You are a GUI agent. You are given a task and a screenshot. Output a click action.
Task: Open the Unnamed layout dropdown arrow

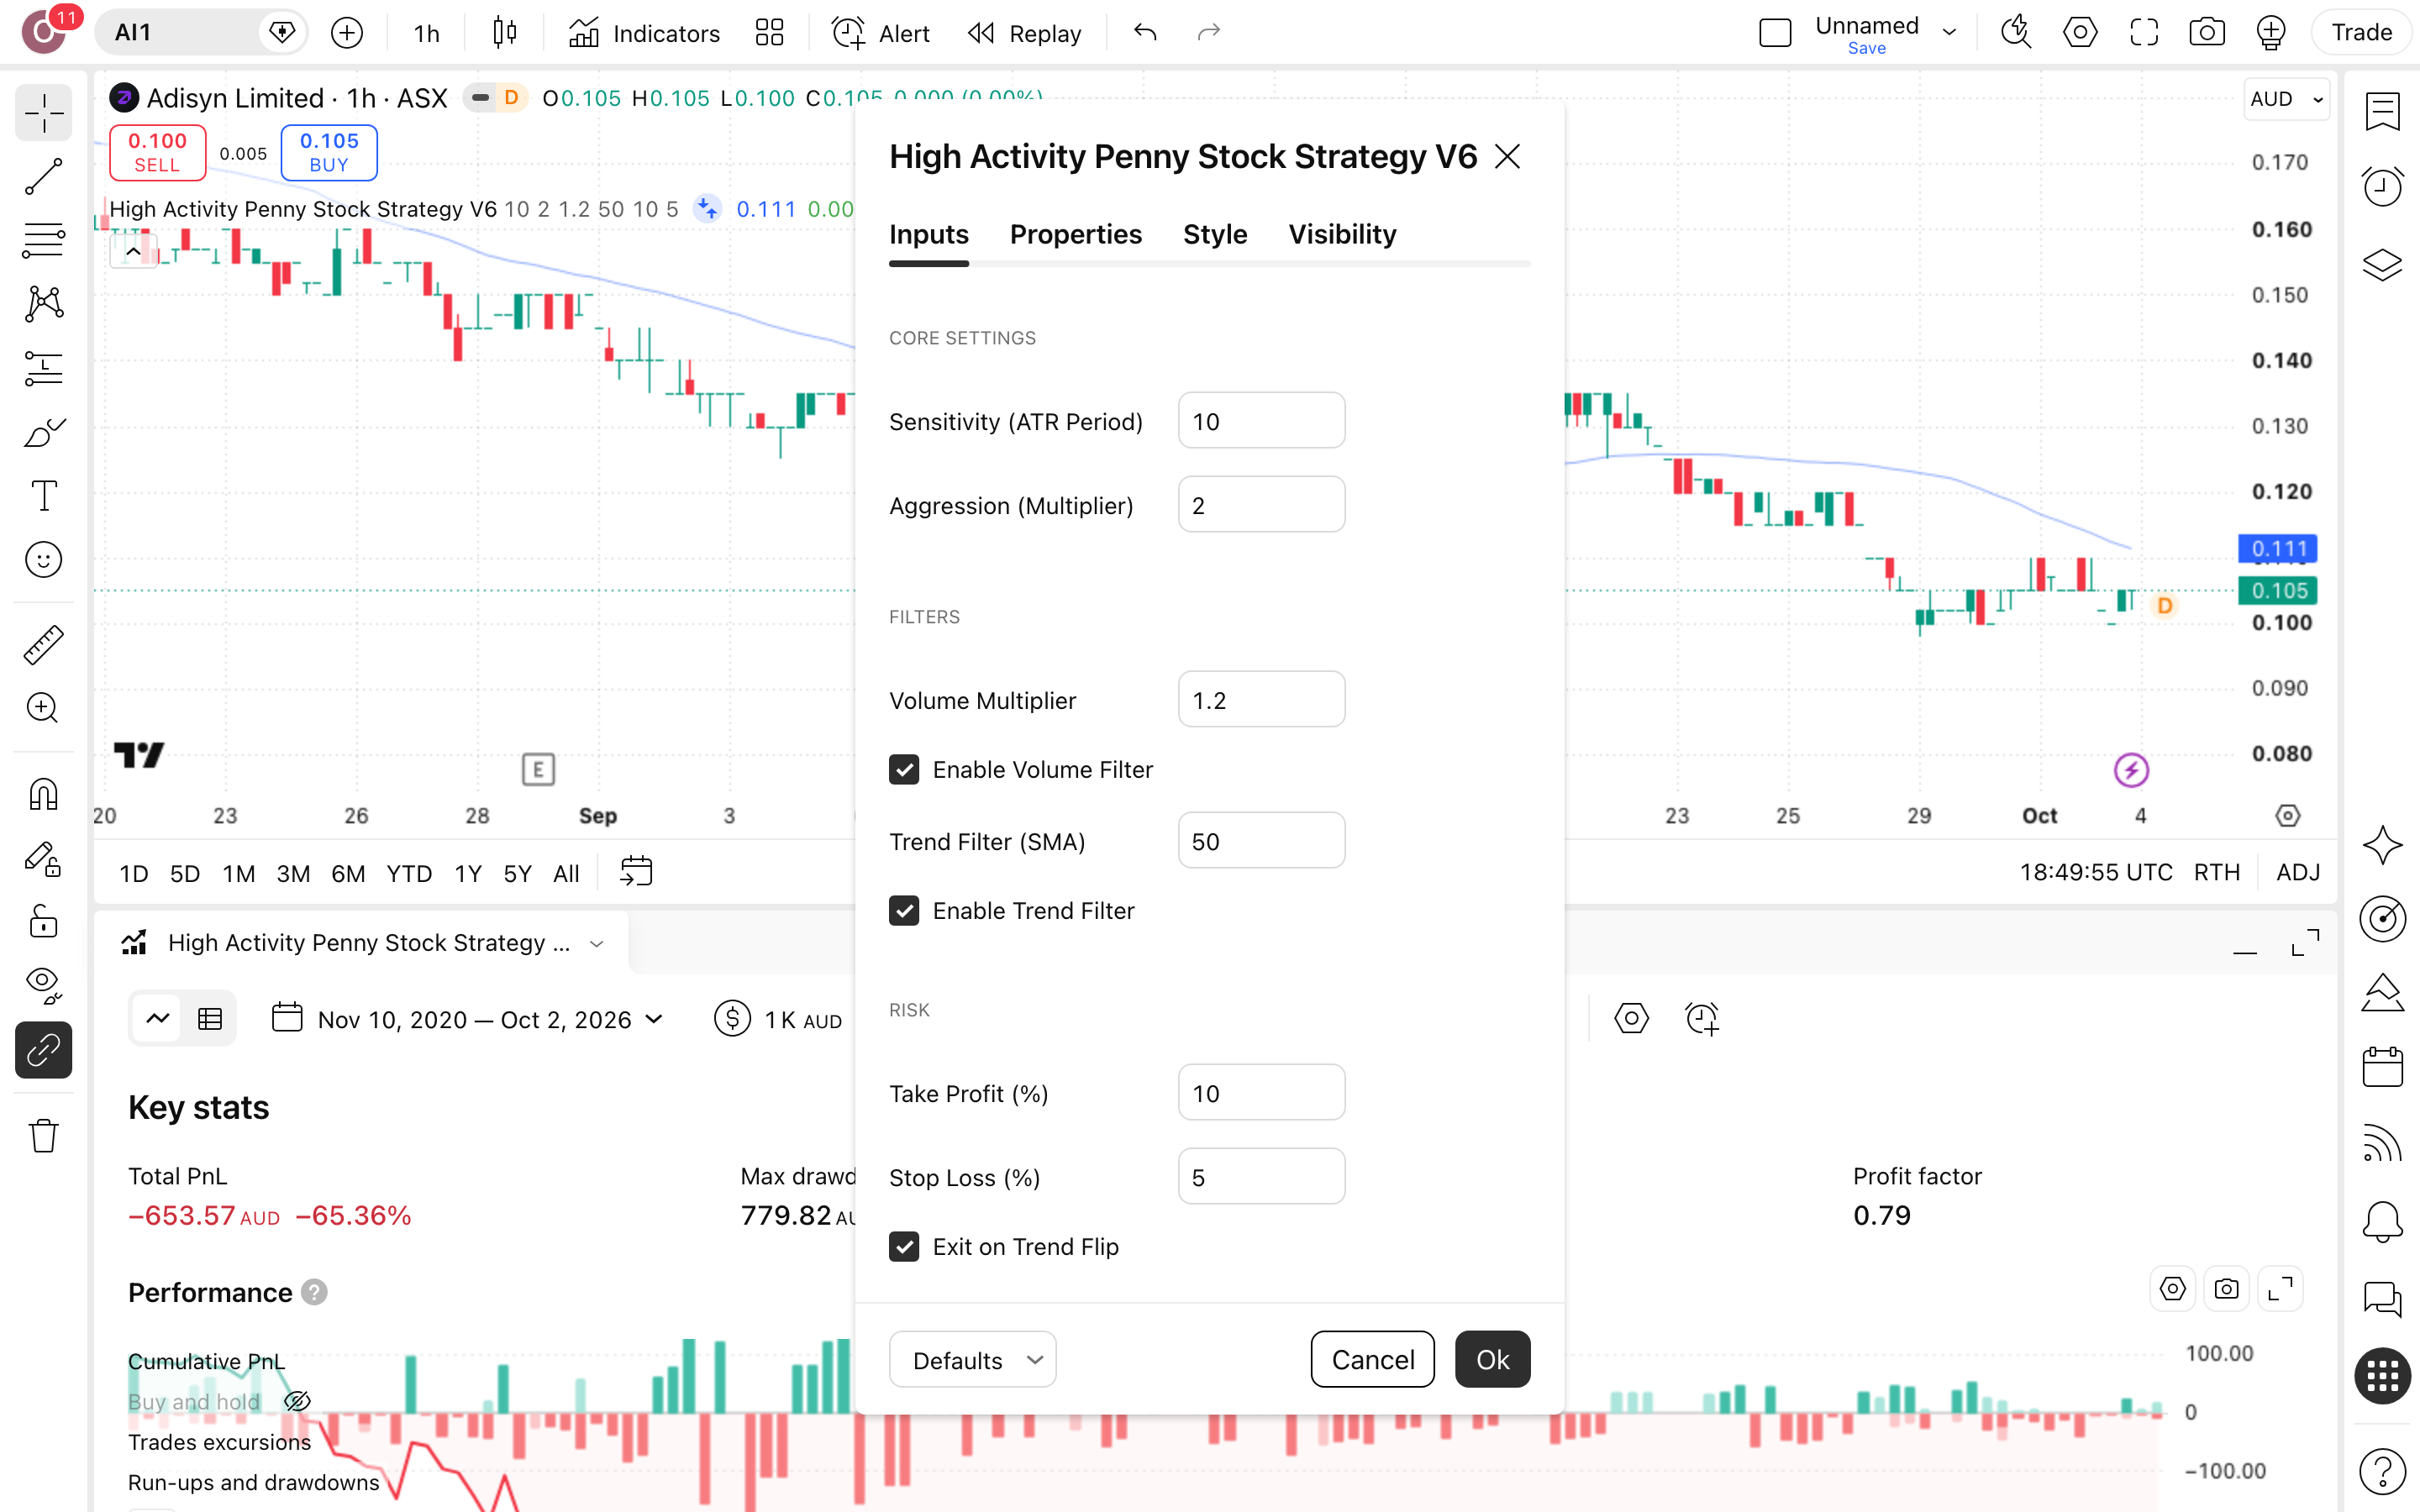pyautogui.click(x=1949, y=33)
